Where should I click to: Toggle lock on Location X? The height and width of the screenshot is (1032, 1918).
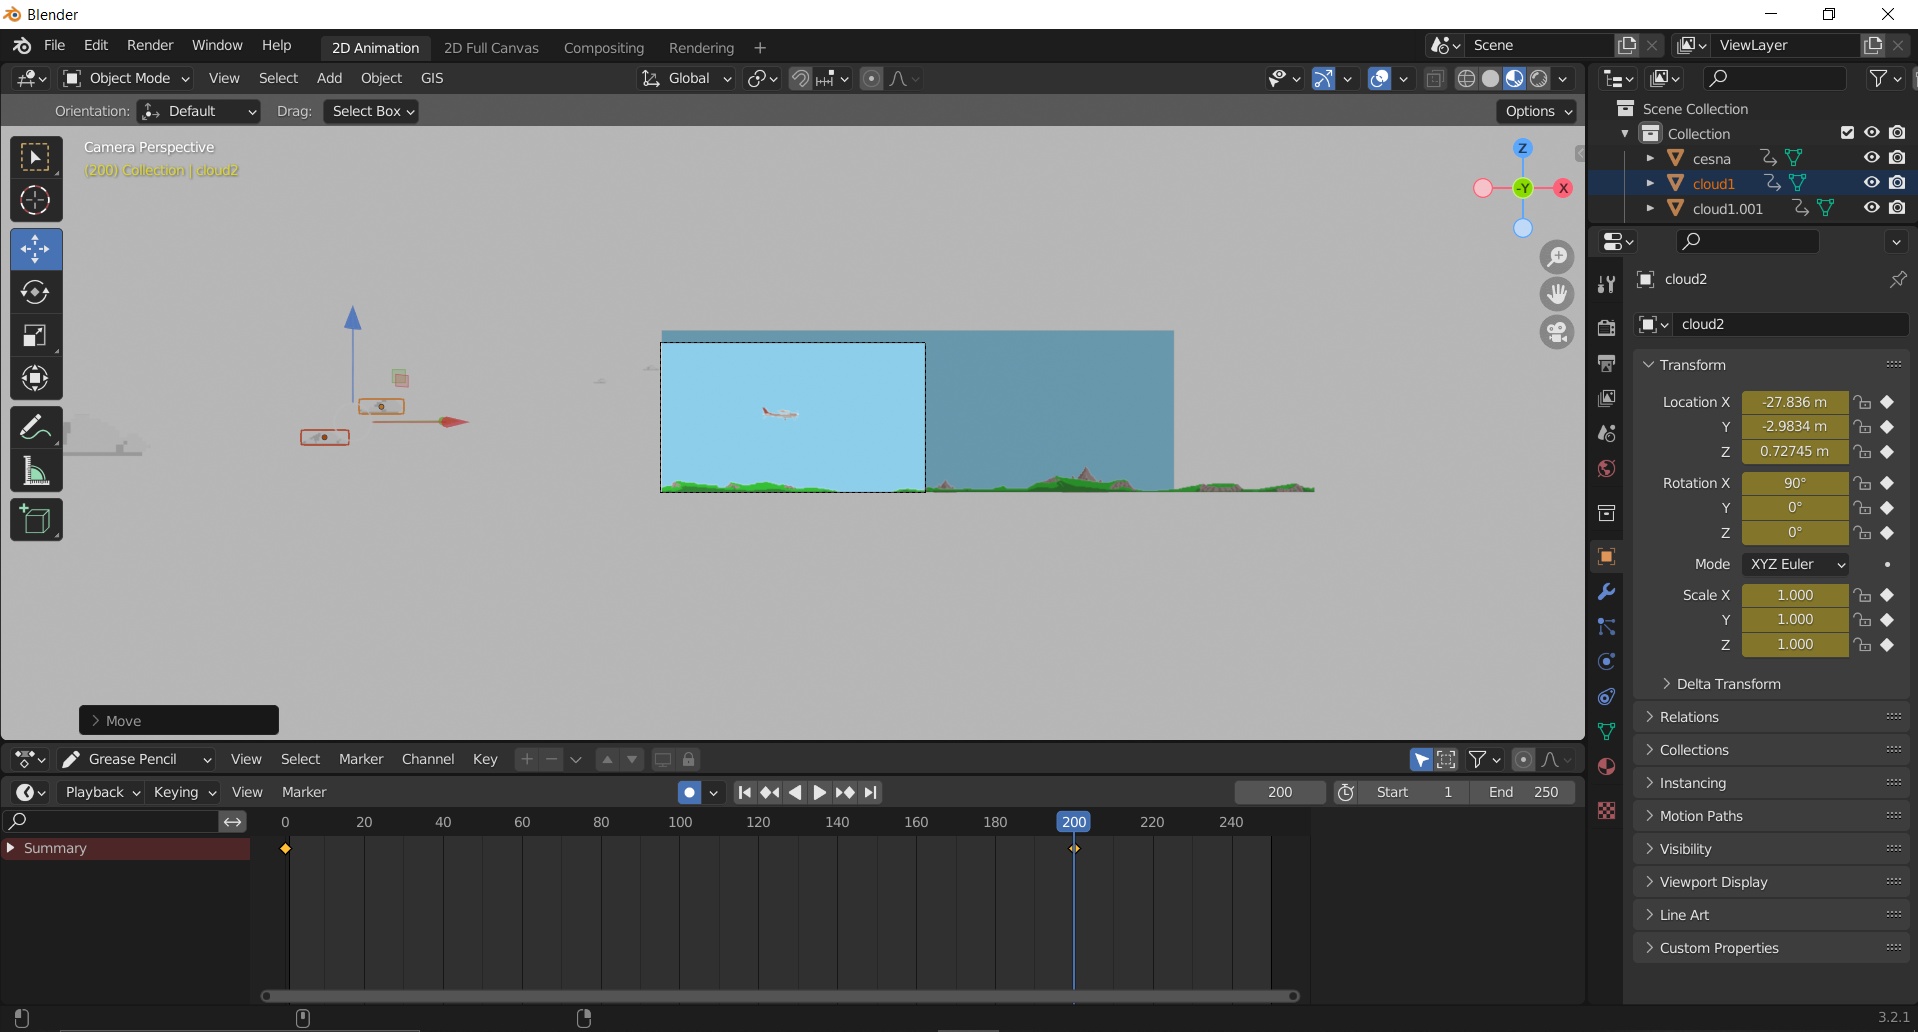(x=1862, y=402)
